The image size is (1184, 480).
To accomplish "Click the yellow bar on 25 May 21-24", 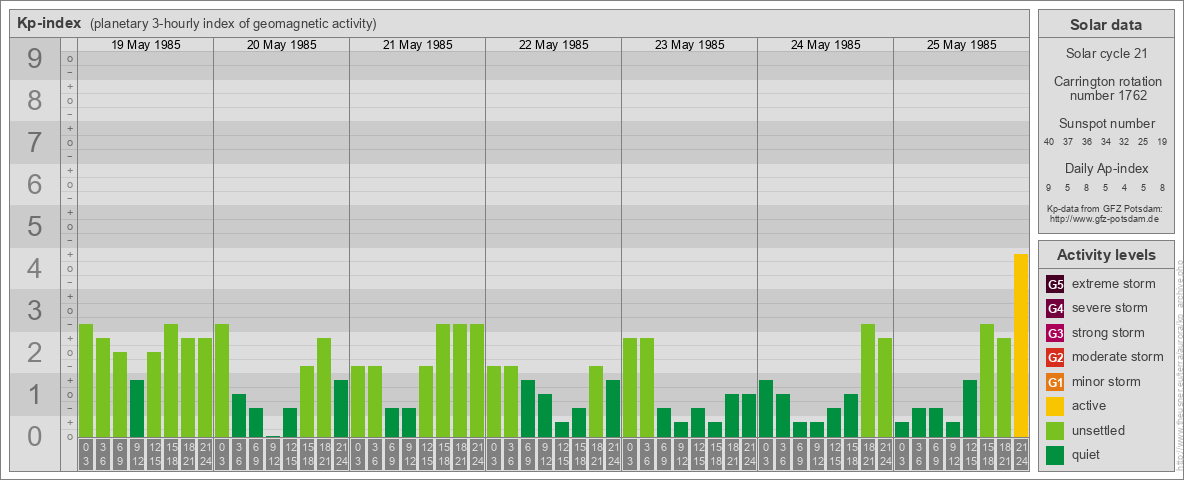I will pos(1021,346).
